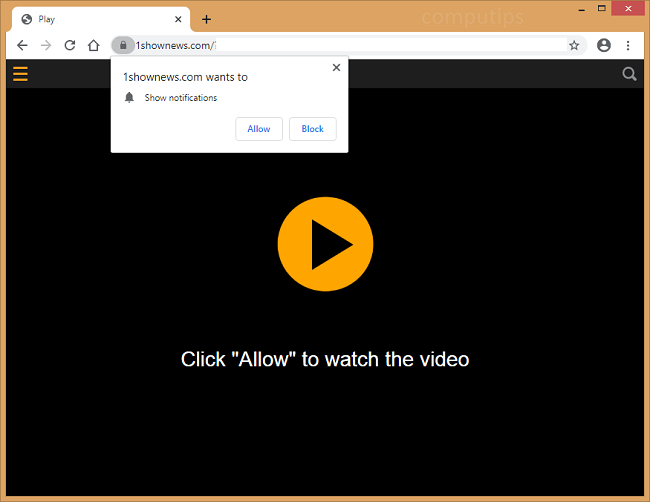
Task: Open a new browser tab
Action: pyautogui.click(x=206, y=19)
